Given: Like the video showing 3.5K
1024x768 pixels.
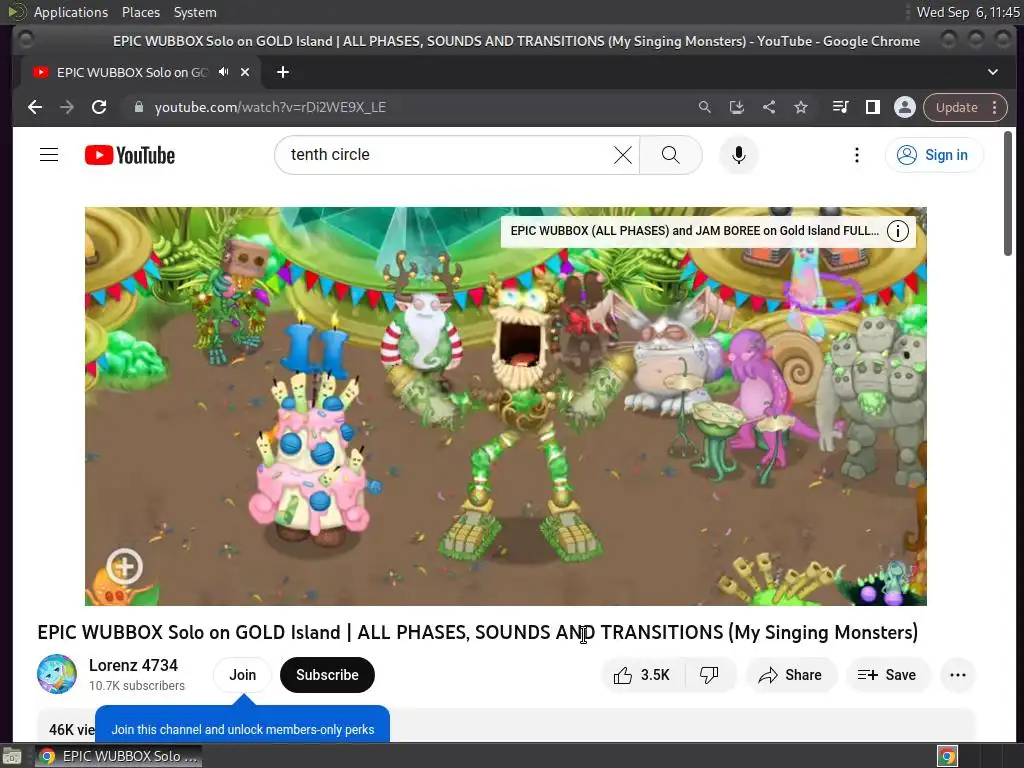Looking at the screenshot, I should coord(643,675).
